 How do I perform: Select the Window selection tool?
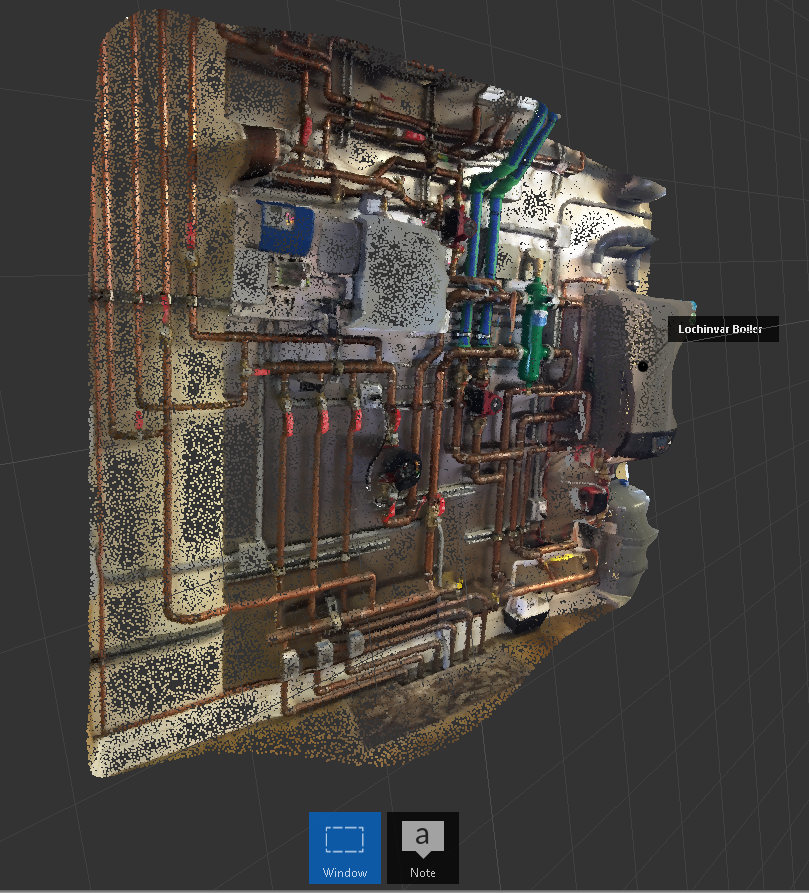point(344,847)
